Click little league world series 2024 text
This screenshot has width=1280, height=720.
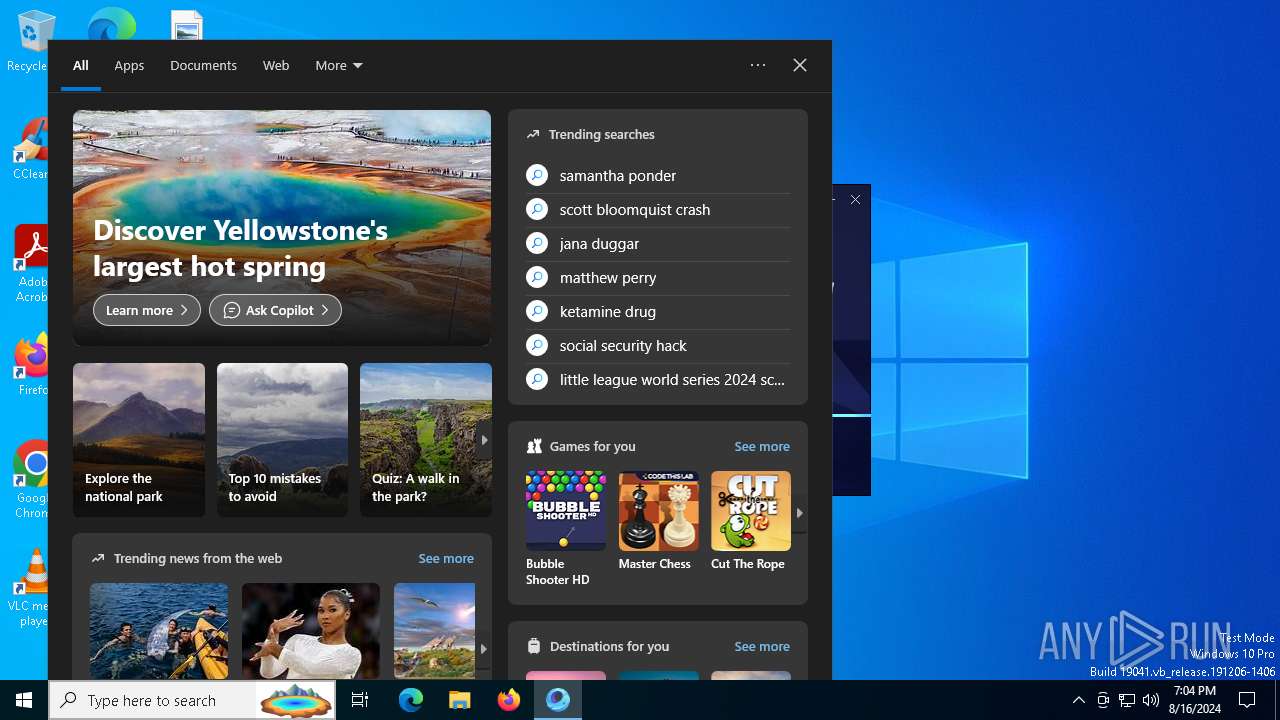point(673,379)
